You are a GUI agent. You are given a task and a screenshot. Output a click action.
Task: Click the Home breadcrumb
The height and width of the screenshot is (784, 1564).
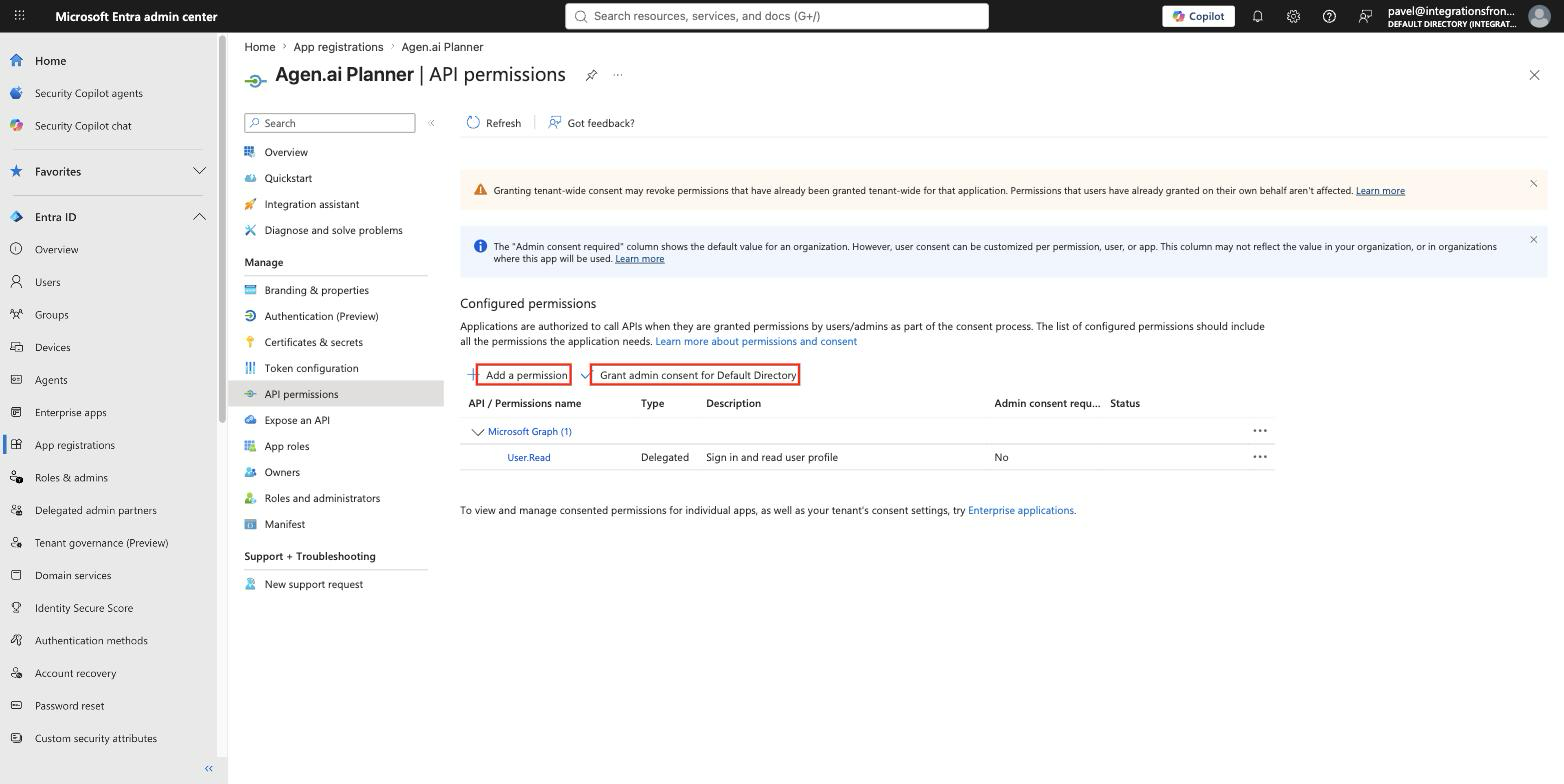[259, 47]
